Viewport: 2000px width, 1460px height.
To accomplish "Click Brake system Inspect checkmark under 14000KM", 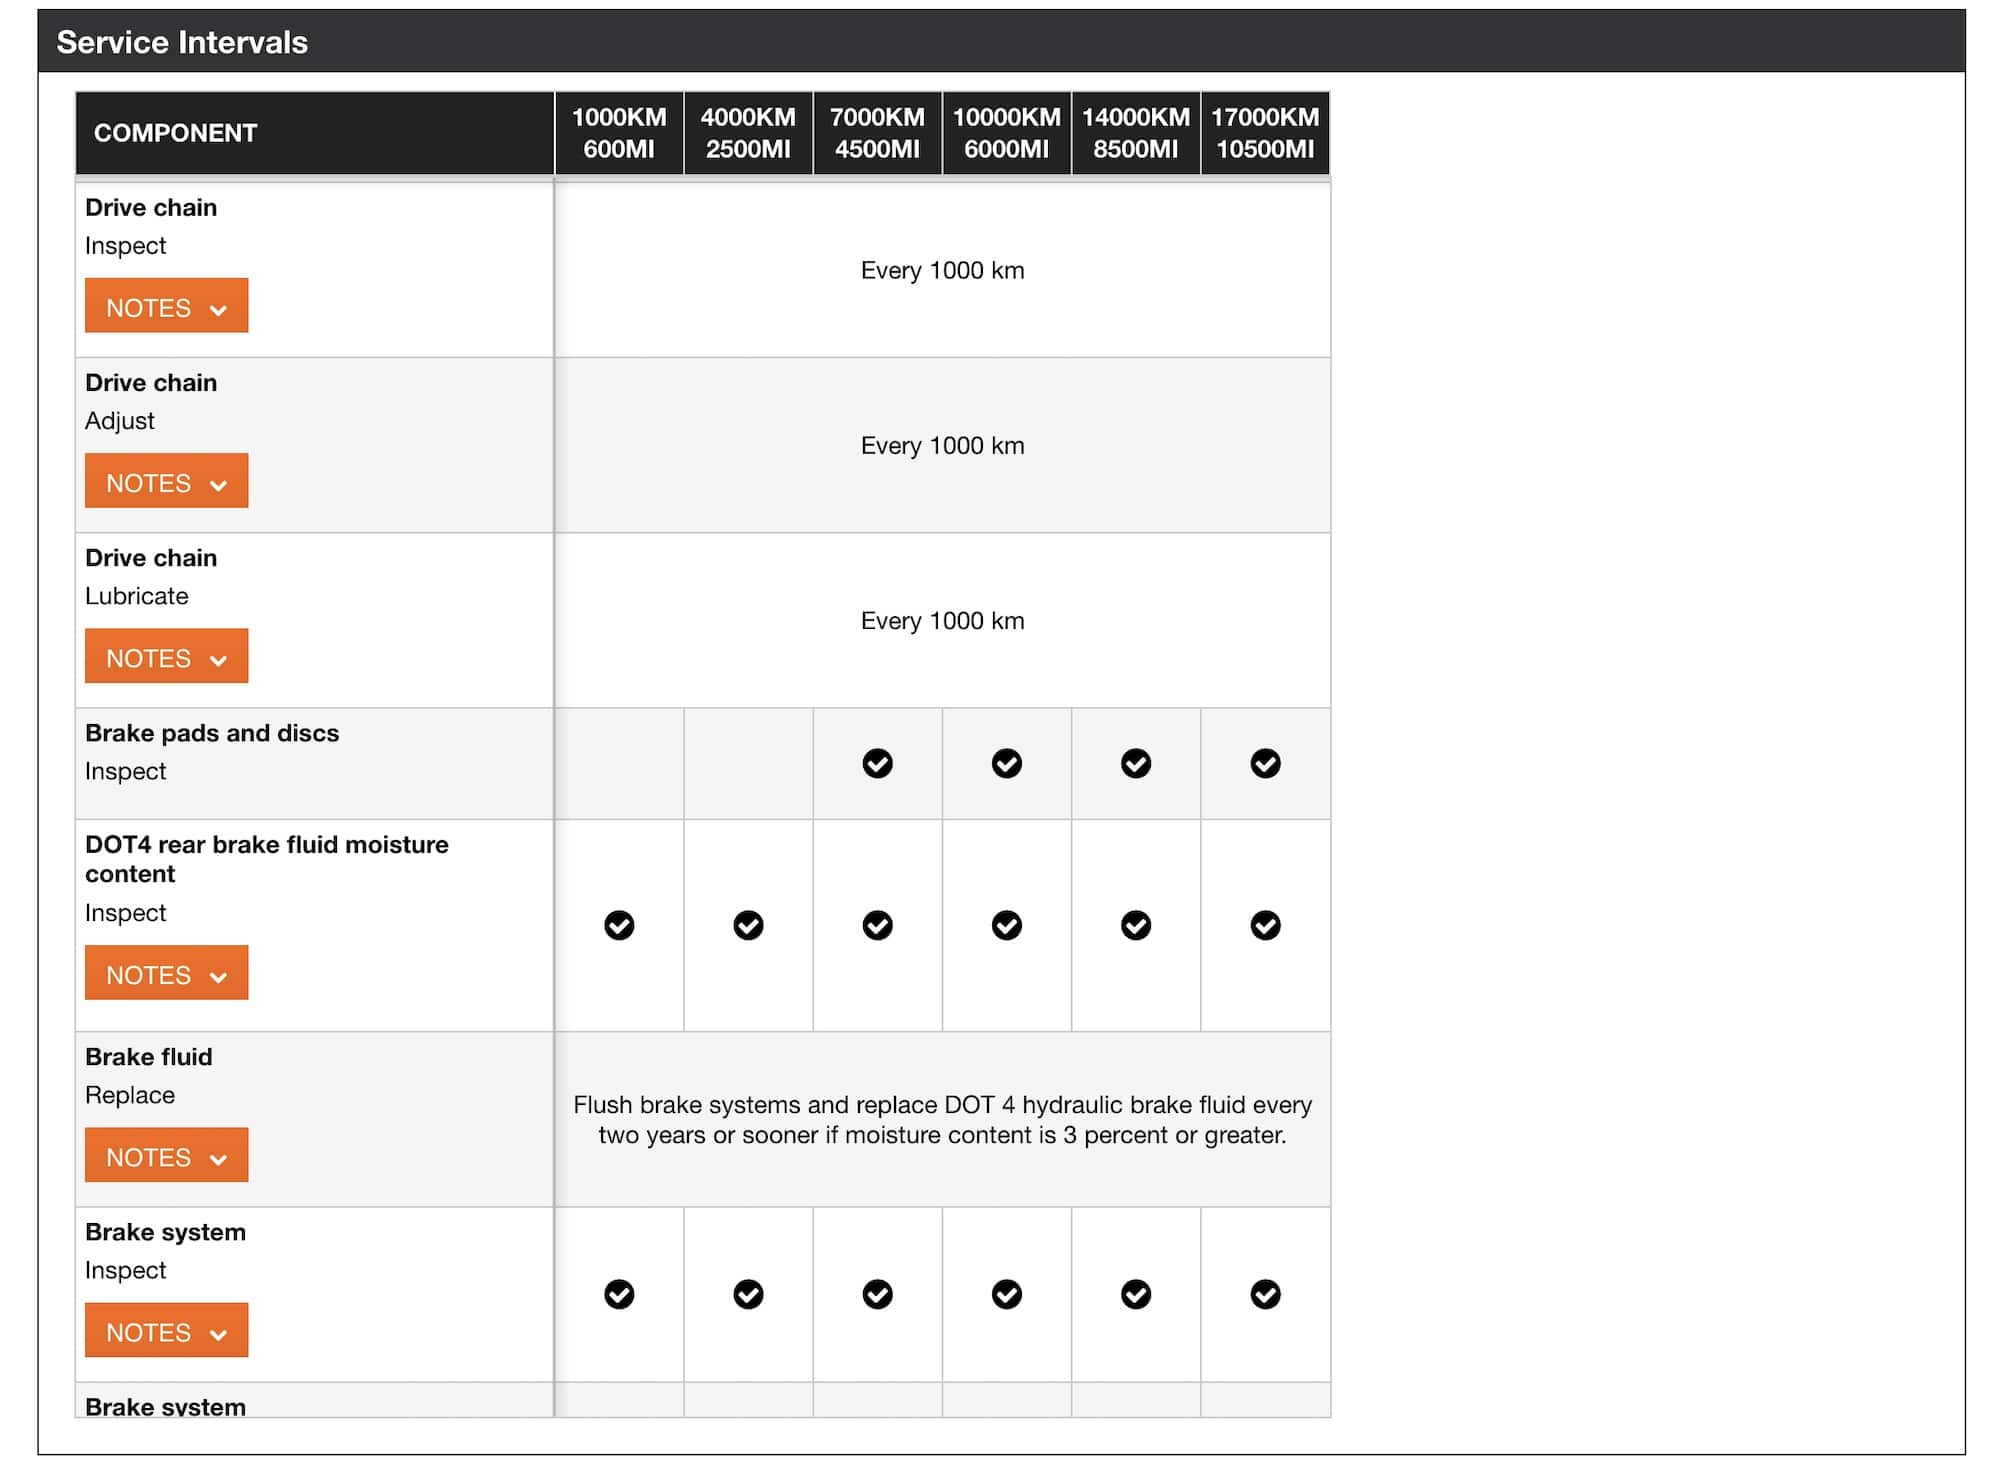I will [x=1135, y=1295].
